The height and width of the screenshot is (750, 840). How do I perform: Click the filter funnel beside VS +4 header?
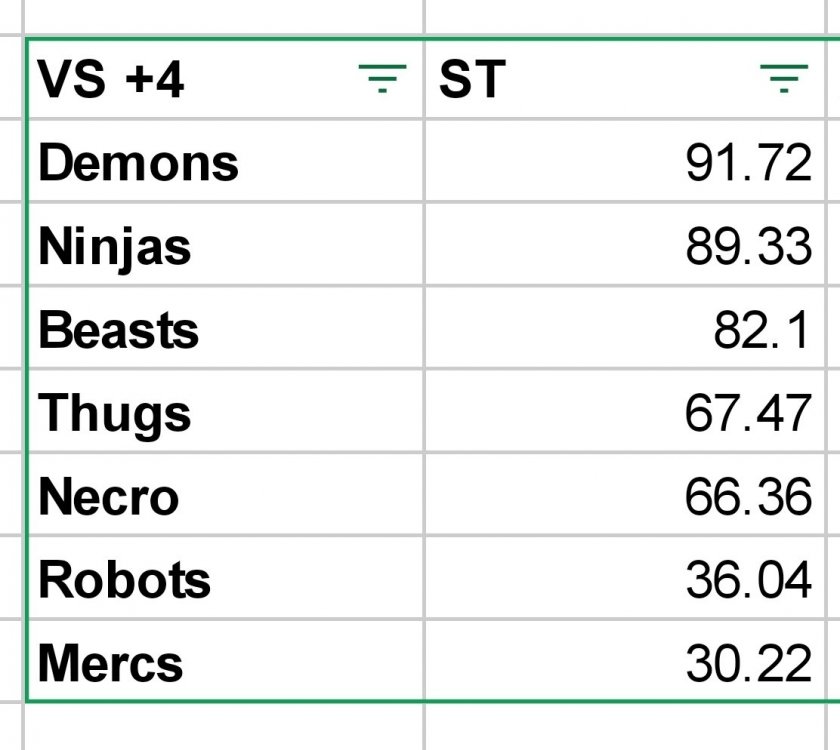click(381, 80)
